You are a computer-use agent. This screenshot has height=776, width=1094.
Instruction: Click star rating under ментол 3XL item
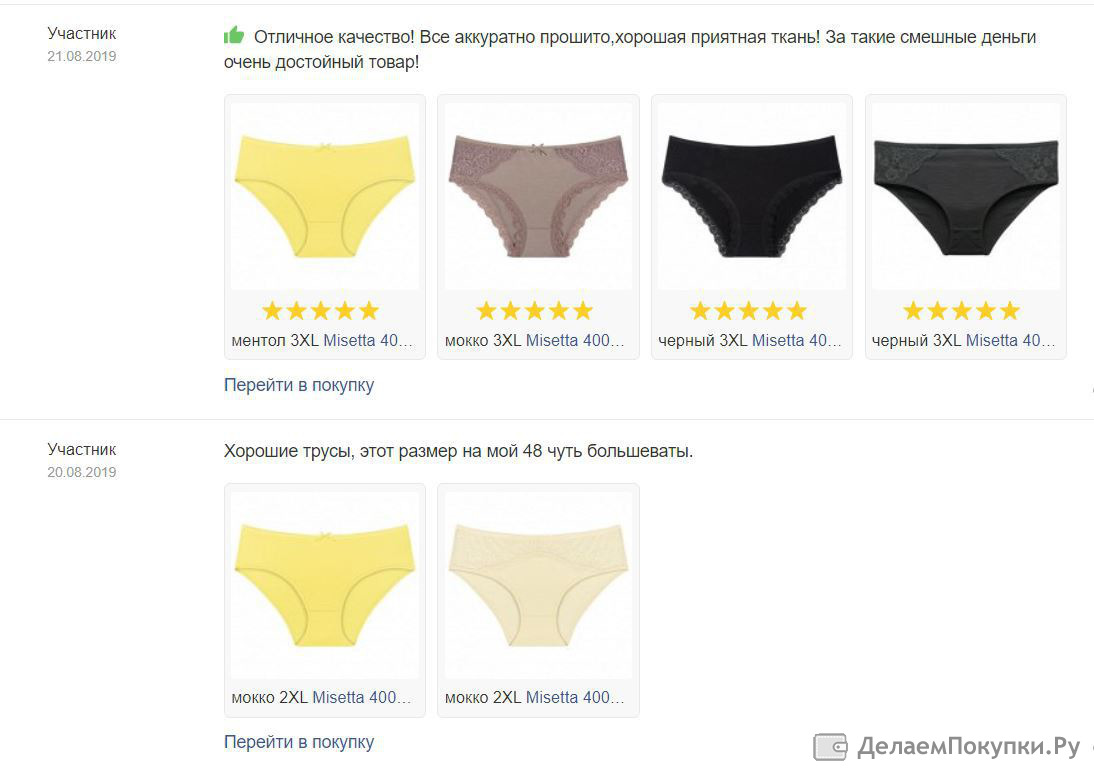coord(320,311)
